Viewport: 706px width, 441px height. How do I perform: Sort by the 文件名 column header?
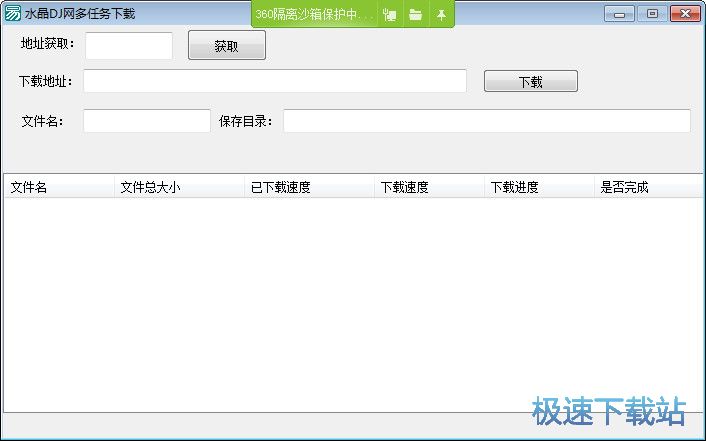60,187
